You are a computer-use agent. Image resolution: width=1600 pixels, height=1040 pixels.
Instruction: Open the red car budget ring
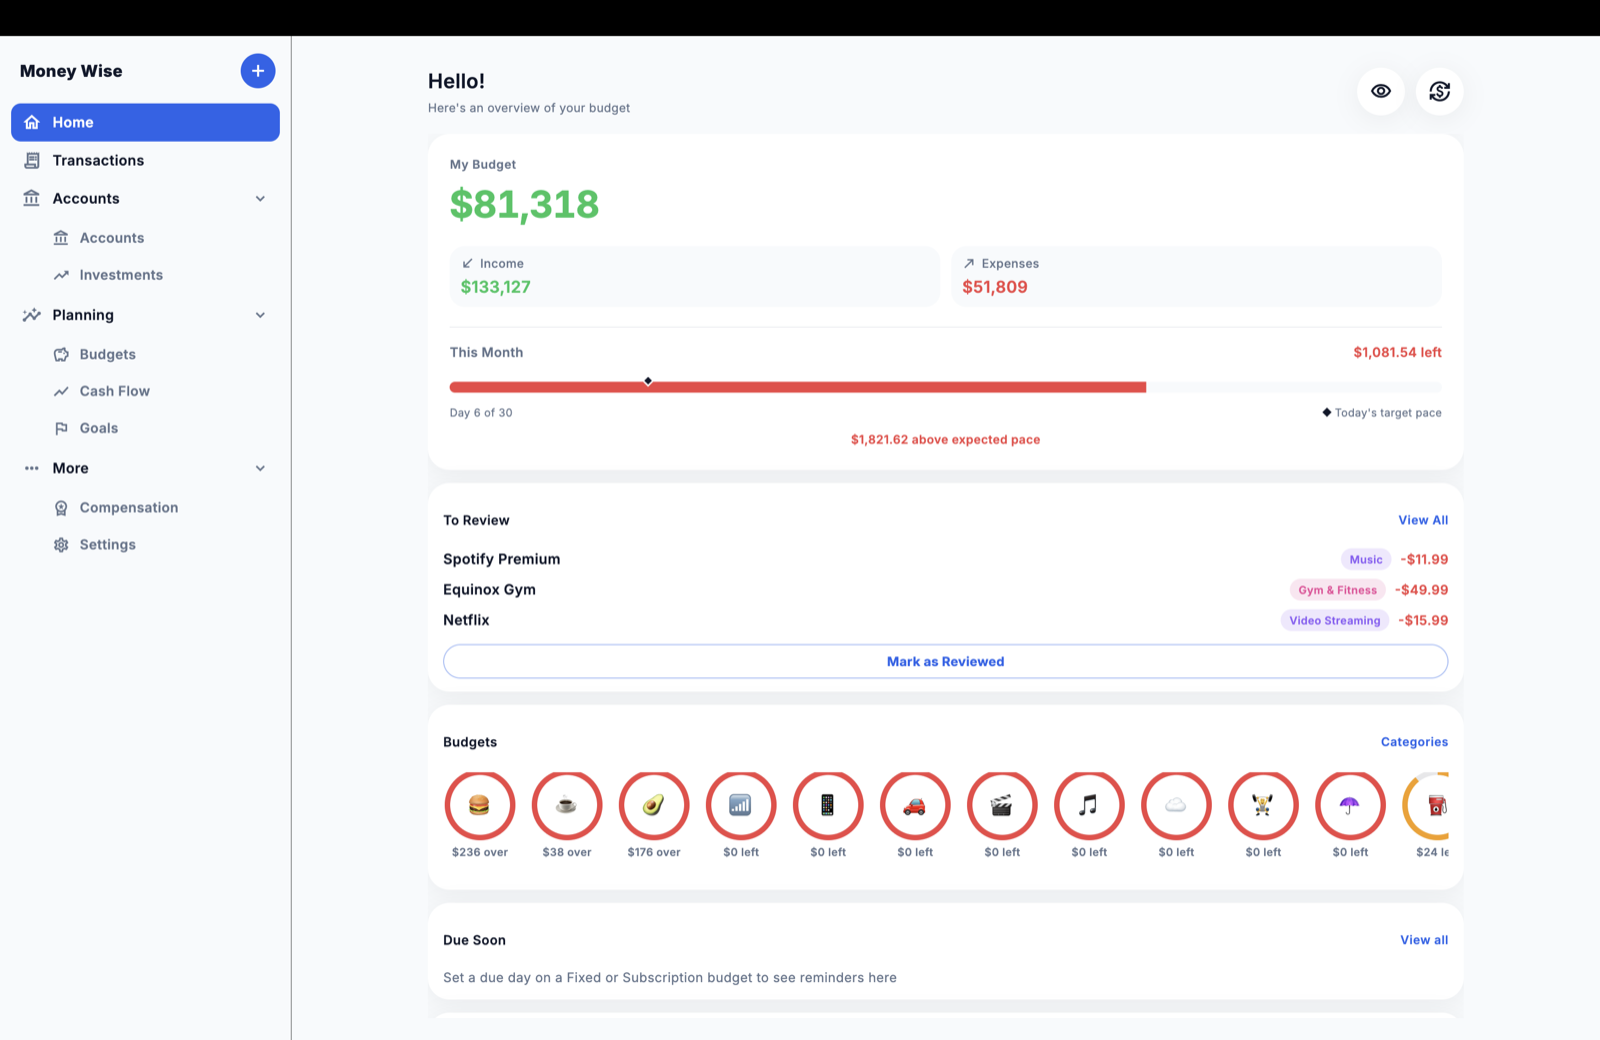pos(915,805)
